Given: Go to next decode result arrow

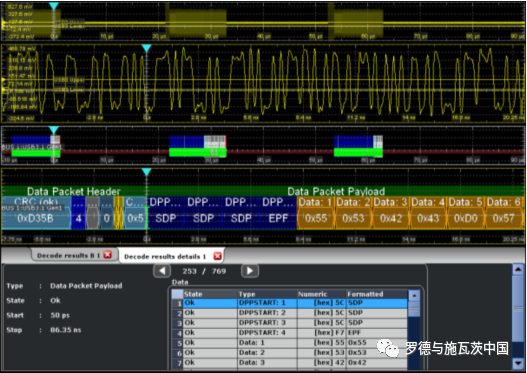Looking at the screenshot, I should click(250, 271).
